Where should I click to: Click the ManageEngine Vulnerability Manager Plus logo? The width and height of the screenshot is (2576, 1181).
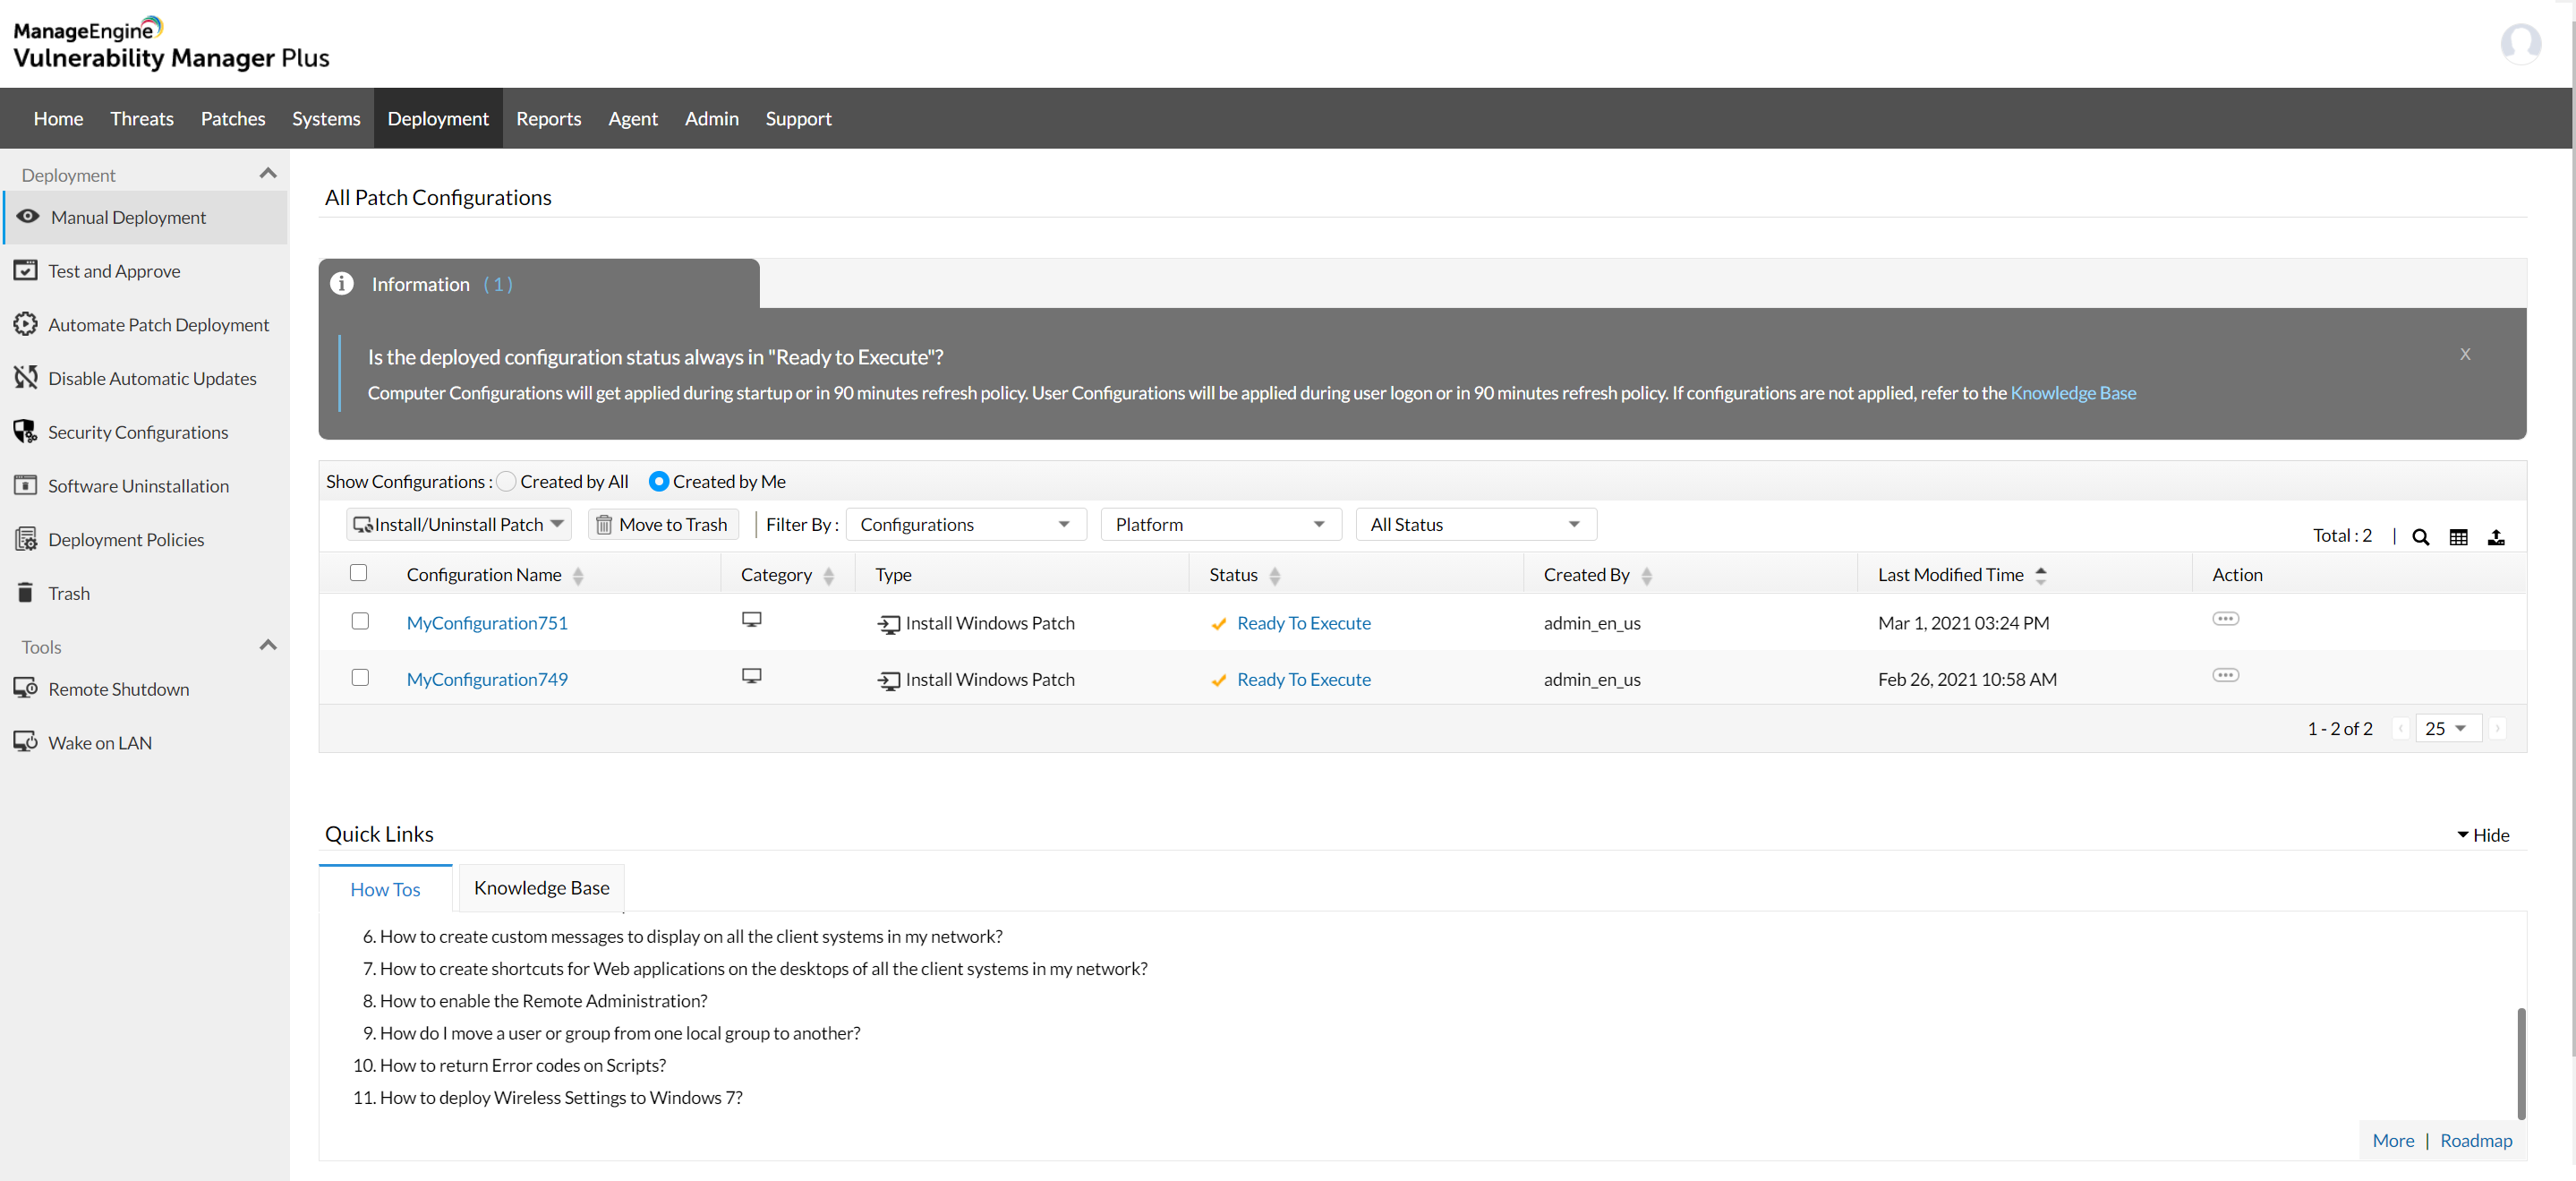[x=171, y=44]
